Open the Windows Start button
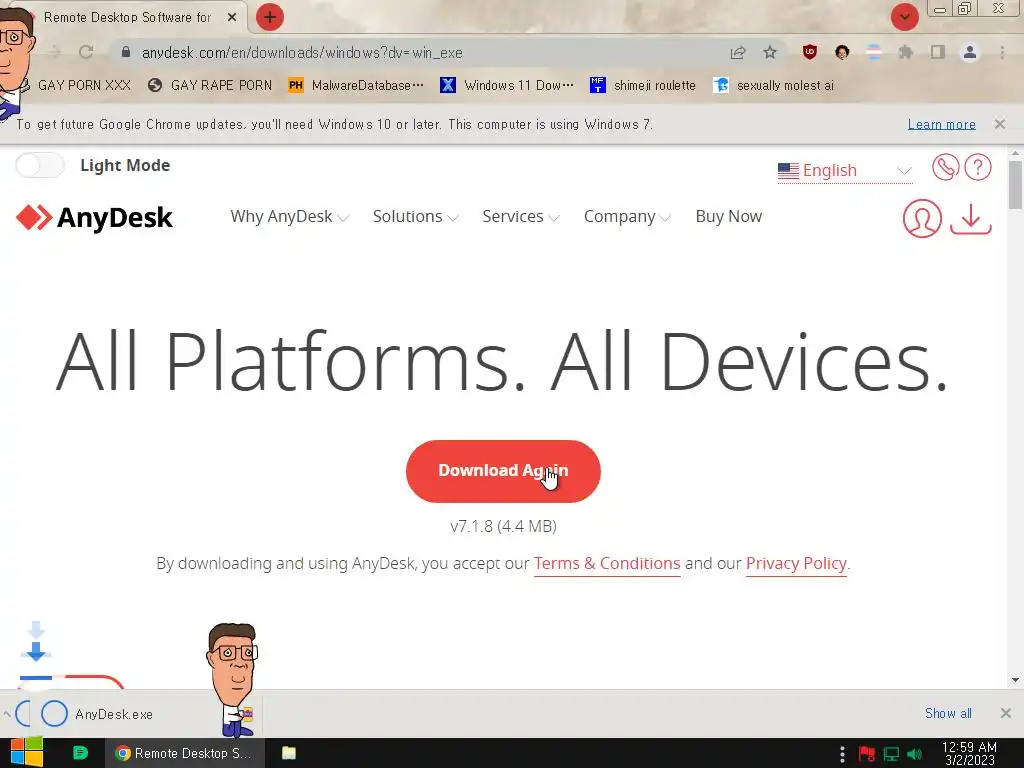1024x768 pixels. click(26, 752)
